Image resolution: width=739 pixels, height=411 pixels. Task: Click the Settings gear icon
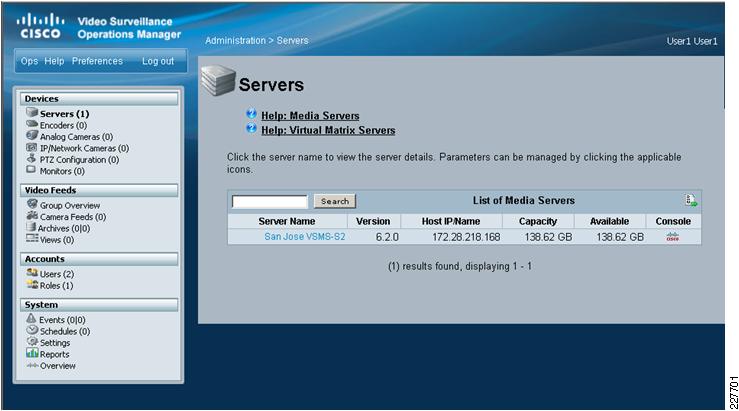click(32, 342)
